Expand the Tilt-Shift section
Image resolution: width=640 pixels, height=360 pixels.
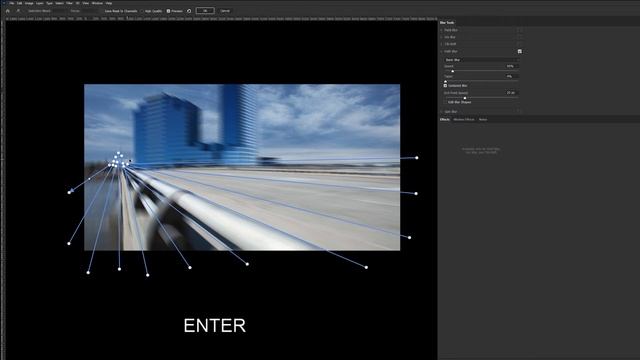[x=441, y=44]
